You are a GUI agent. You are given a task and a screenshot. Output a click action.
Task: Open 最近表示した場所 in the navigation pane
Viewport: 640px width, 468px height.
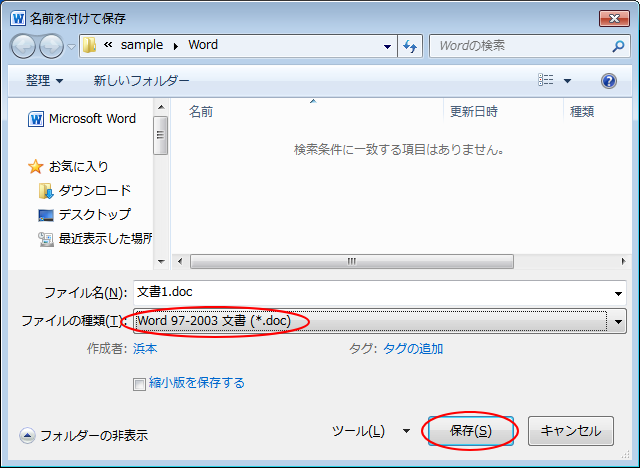[95, 239]
